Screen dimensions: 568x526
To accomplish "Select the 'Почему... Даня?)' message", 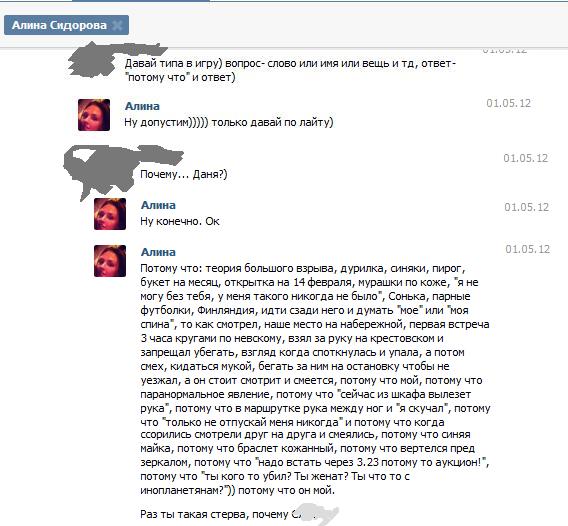I will (x=184, y=174).
